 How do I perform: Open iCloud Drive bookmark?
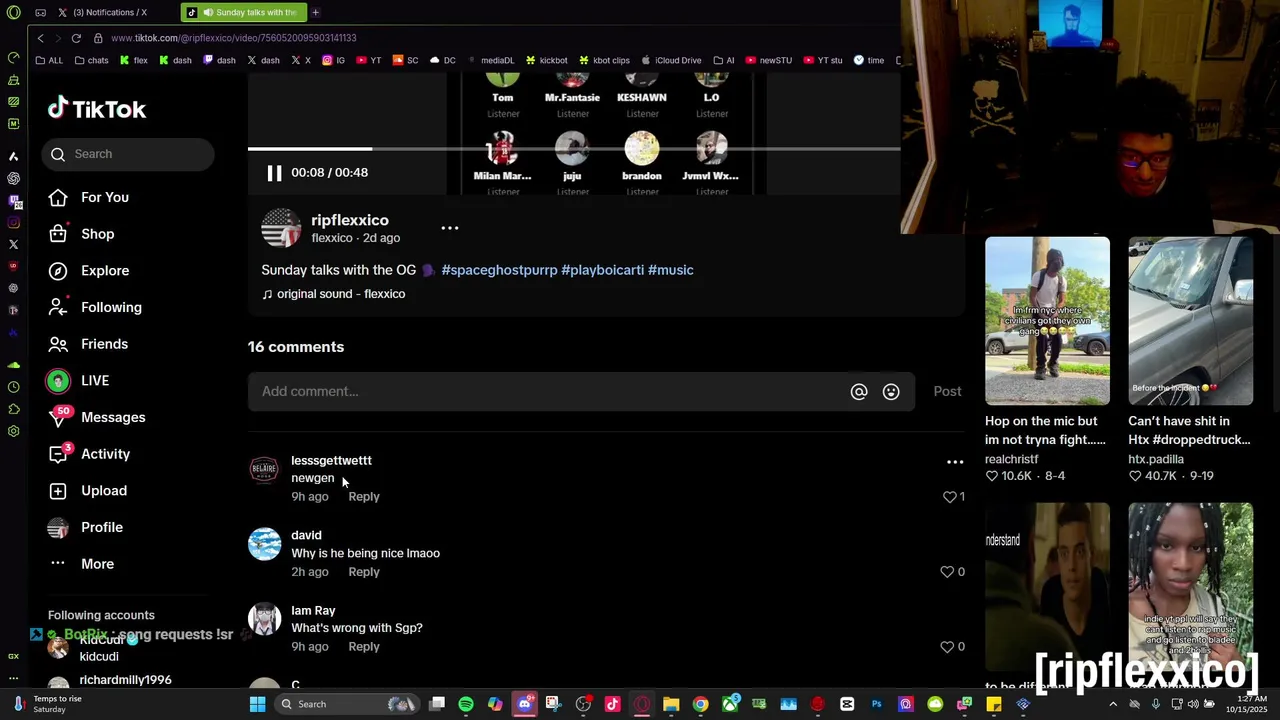coord(671,60)
